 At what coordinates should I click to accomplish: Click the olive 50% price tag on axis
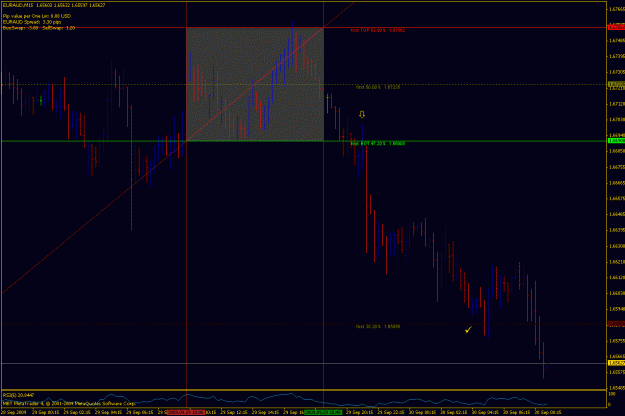coord(616,84)
